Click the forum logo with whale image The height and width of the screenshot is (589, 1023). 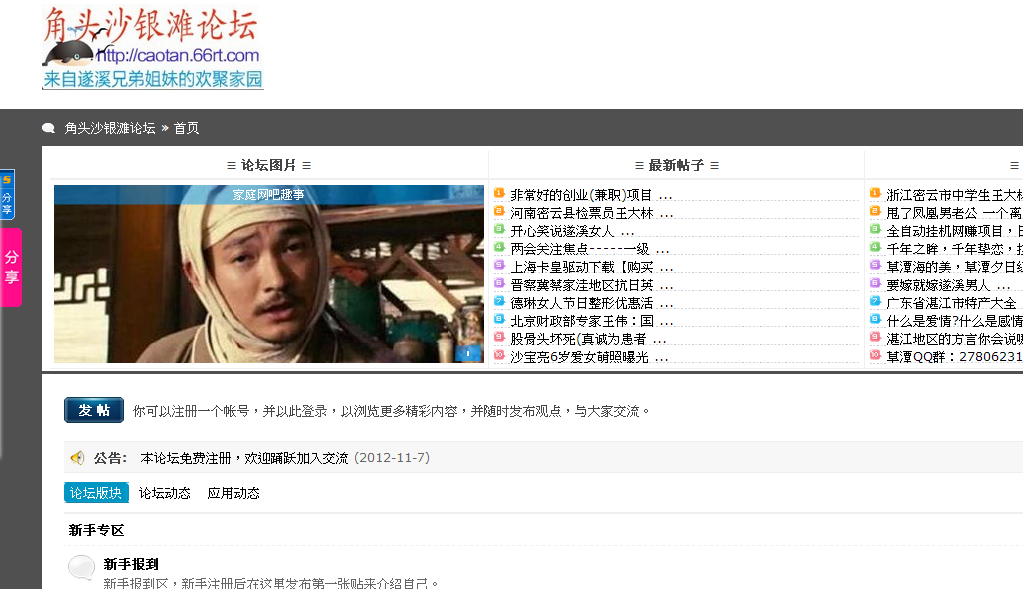[x=152, y=47]
